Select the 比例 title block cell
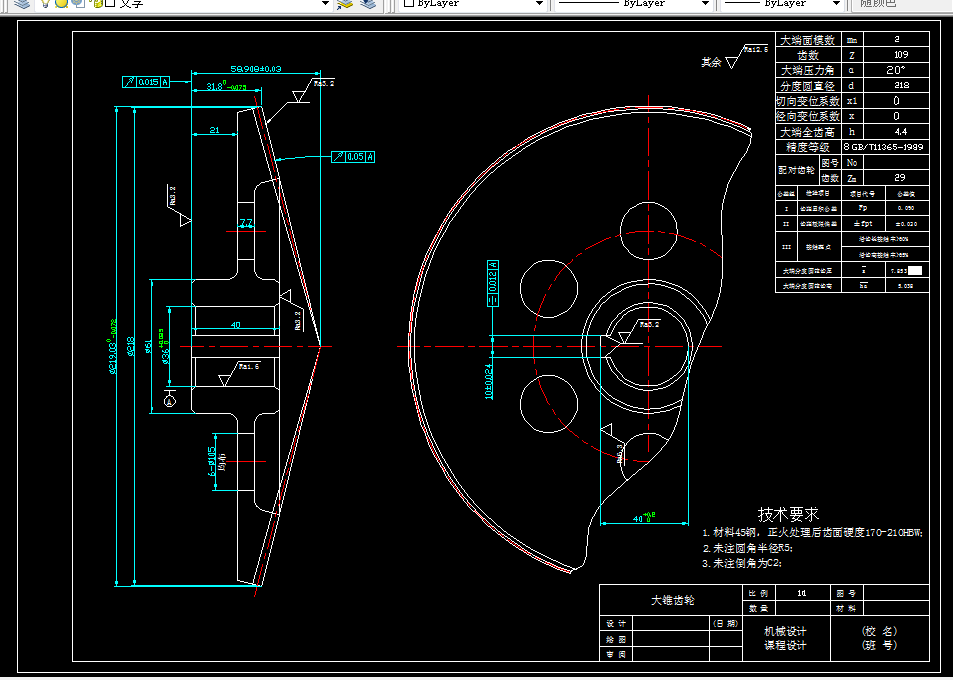This screenshot has width=953, height=680. coord(757,593)
